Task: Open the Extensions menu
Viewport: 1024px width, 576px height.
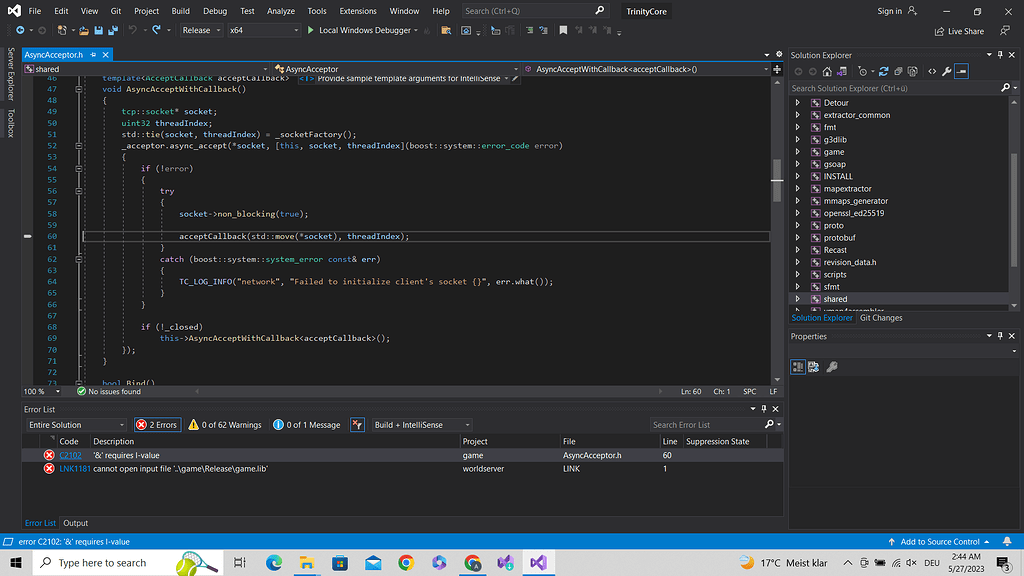Action: tap(358, 11)
